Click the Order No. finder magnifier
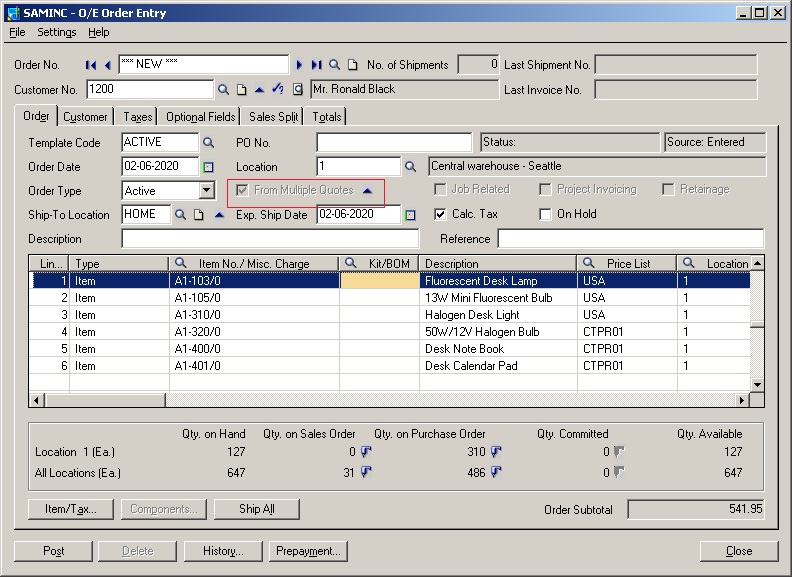 click(335, 65)
